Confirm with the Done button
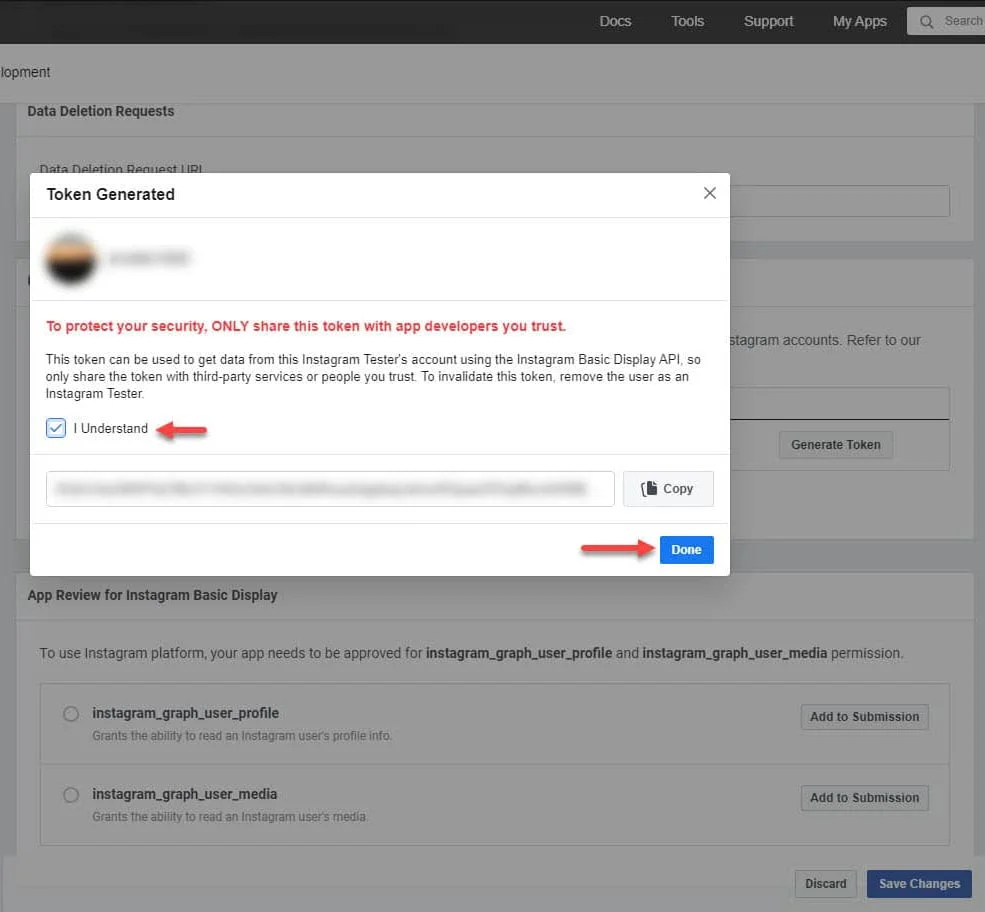The height and width of the screenshot is (912, 985). point(686,550)
